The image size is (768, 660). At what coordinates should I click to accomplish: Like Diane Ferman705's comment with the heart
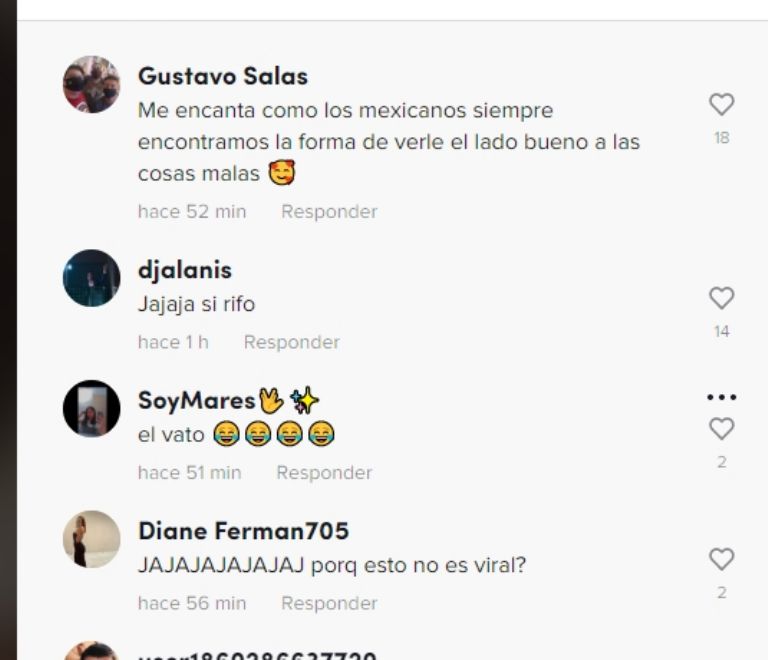pyautogui.click(x=721, y=559)
